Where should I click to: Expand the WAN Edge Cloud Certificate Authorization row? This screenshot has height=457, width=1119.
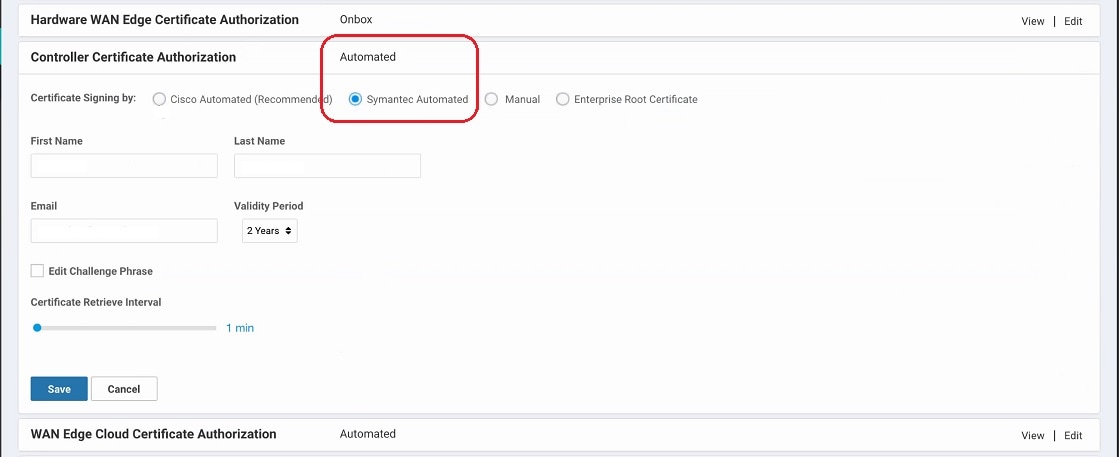[x=559, y=434]
